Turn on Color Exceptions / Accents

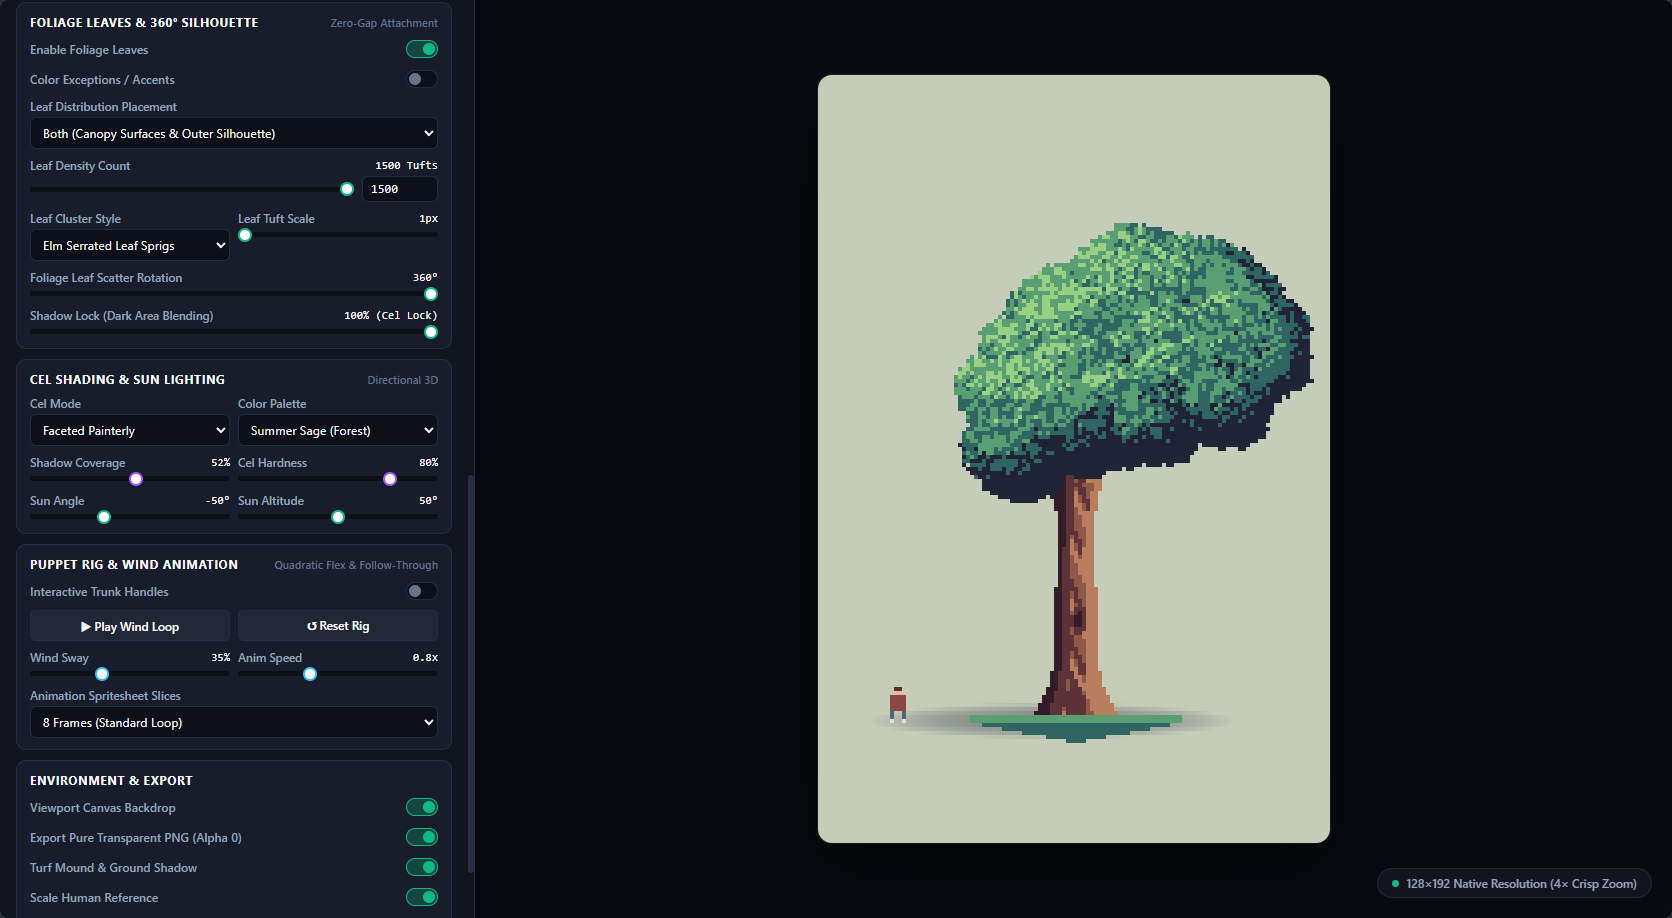[x=422, y=79]
